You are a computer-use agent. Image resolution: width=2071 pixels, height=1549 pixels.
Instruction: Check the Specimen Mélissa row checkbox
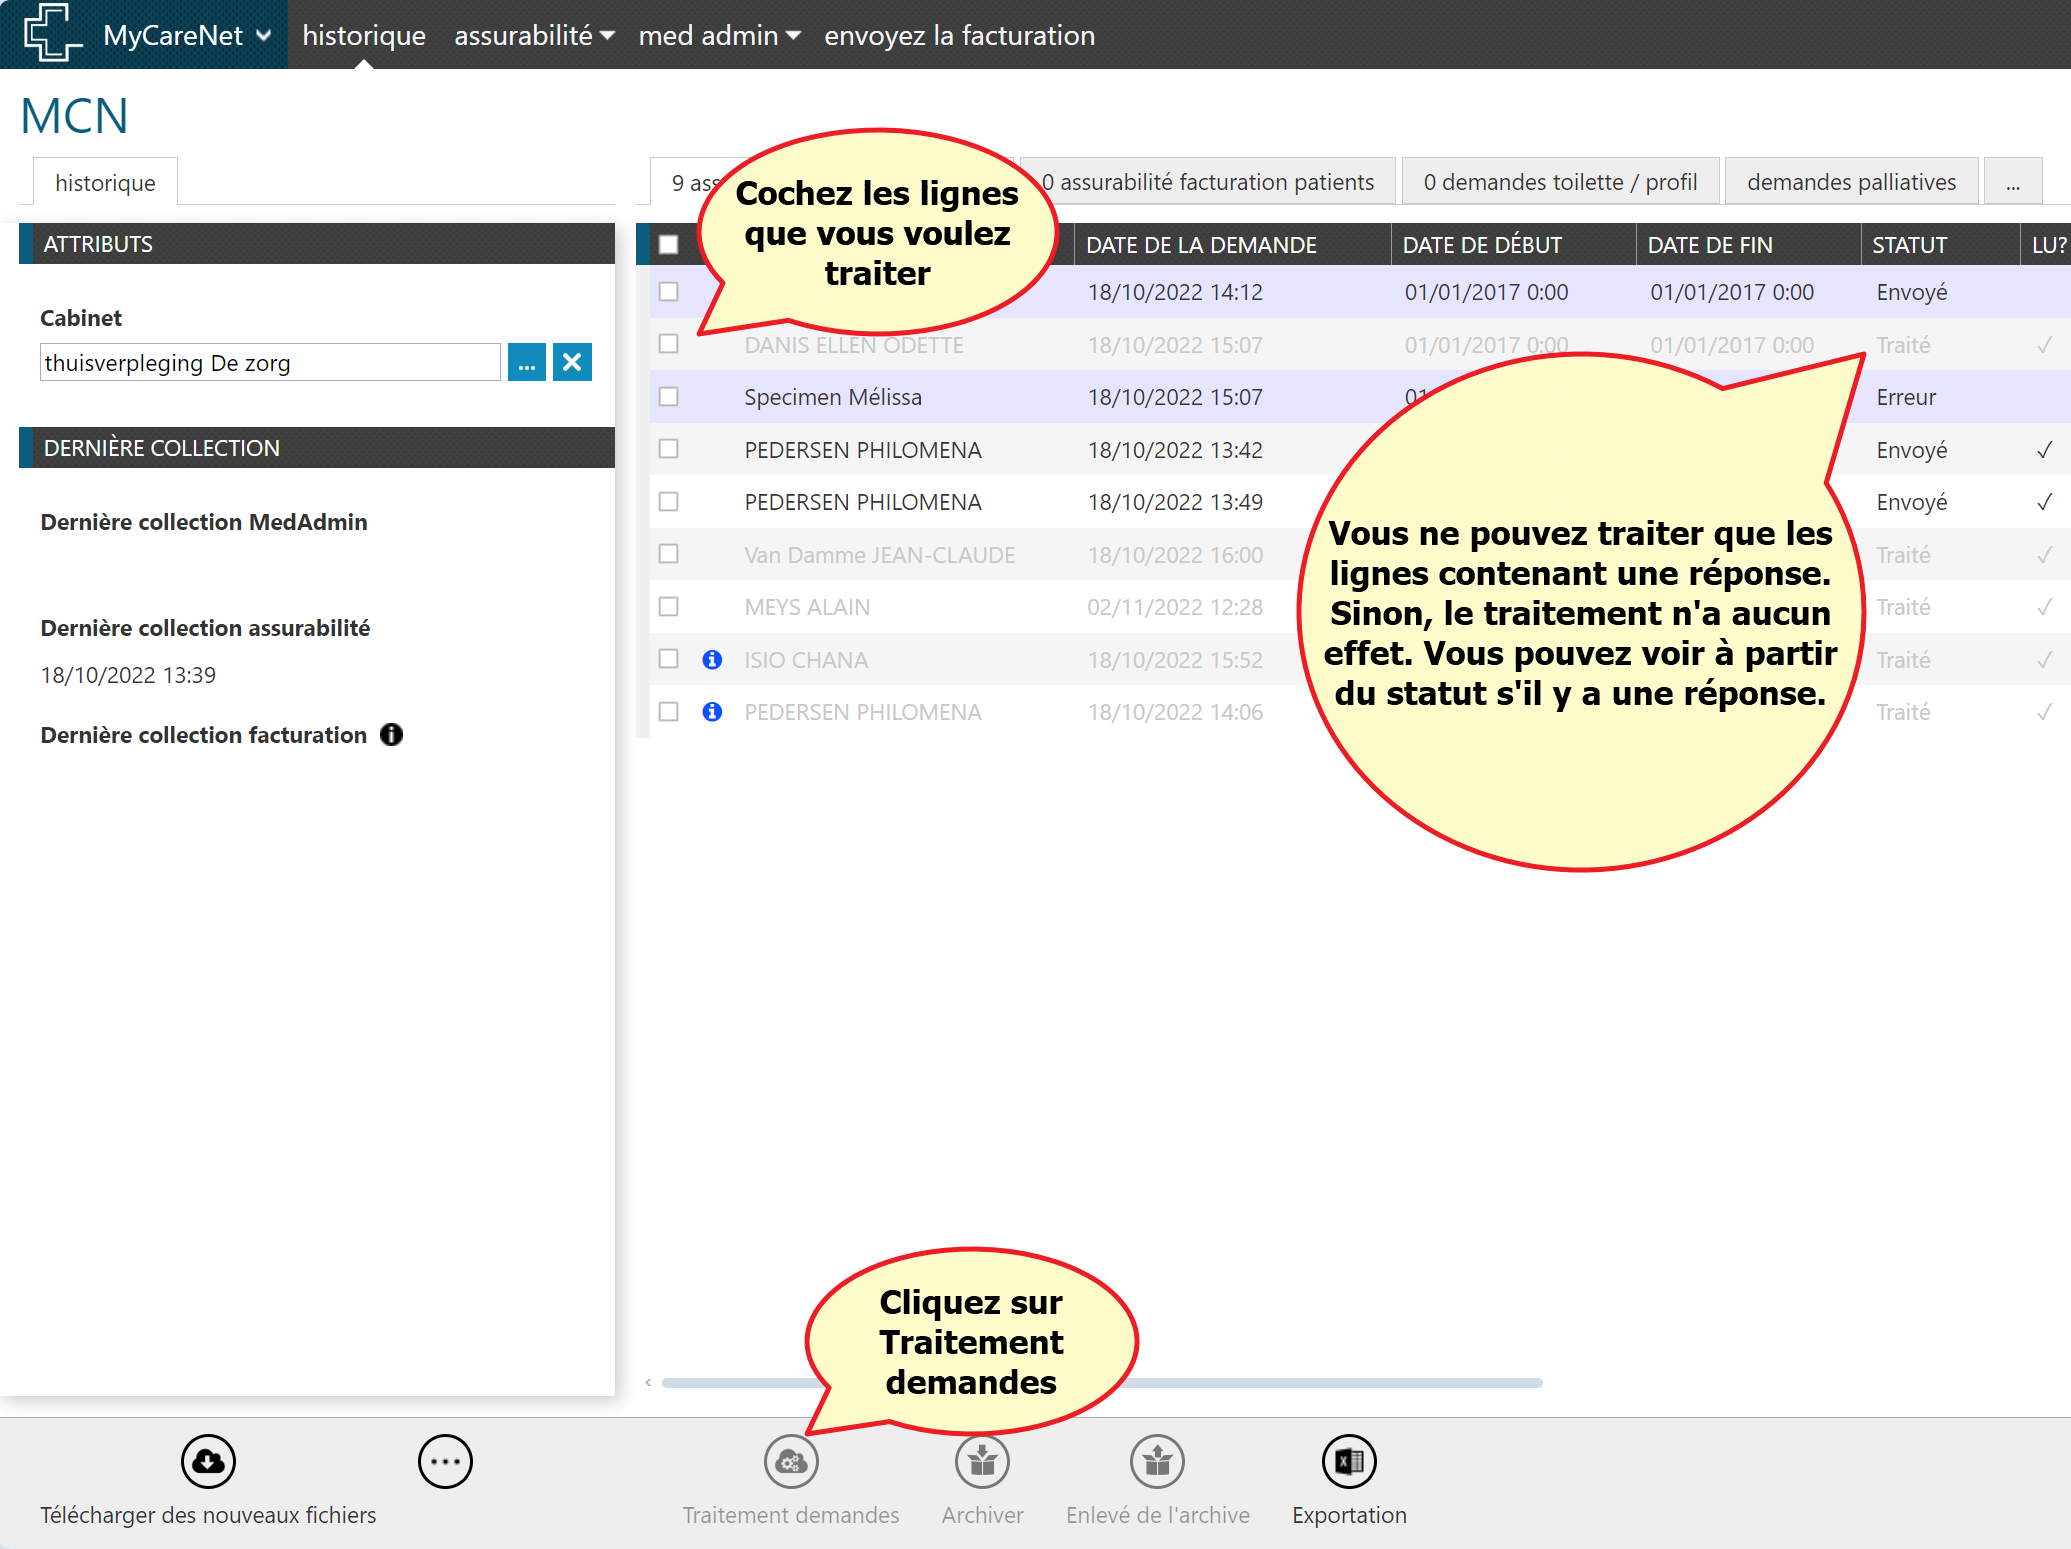click(669, 397)
